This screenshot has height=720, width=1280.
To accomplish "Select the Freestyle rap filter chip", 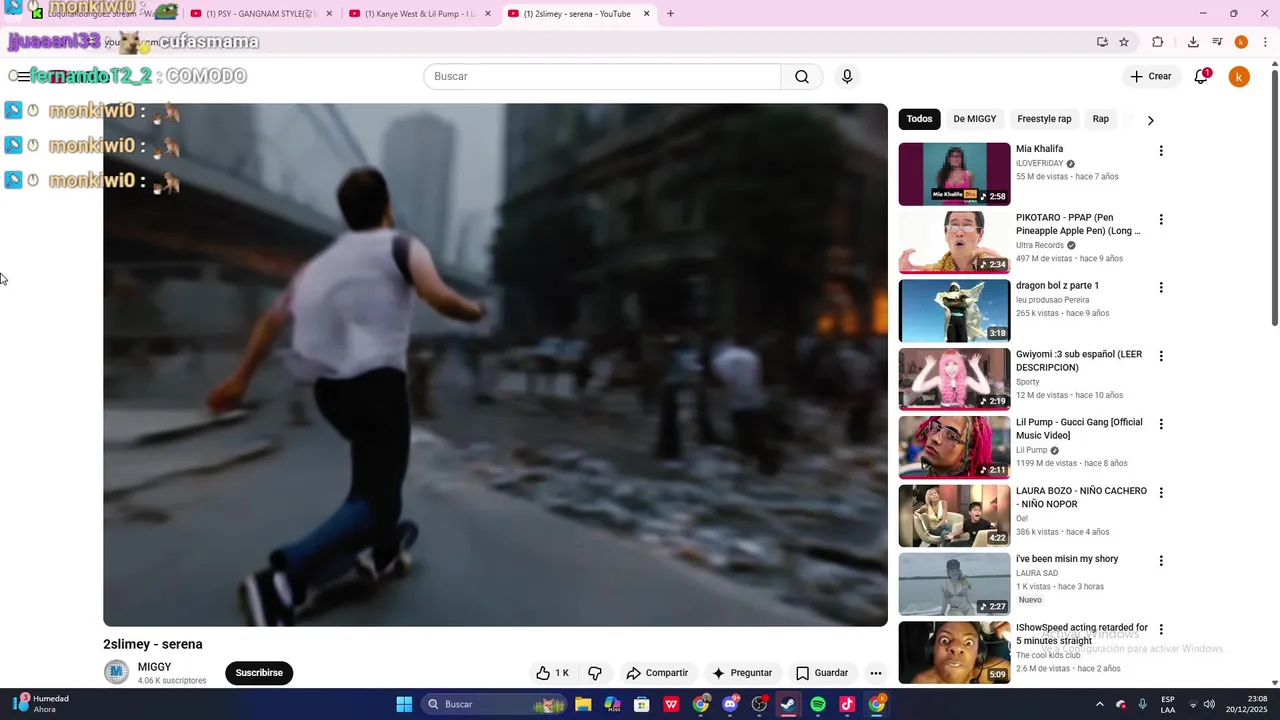I will [1044, 119].
